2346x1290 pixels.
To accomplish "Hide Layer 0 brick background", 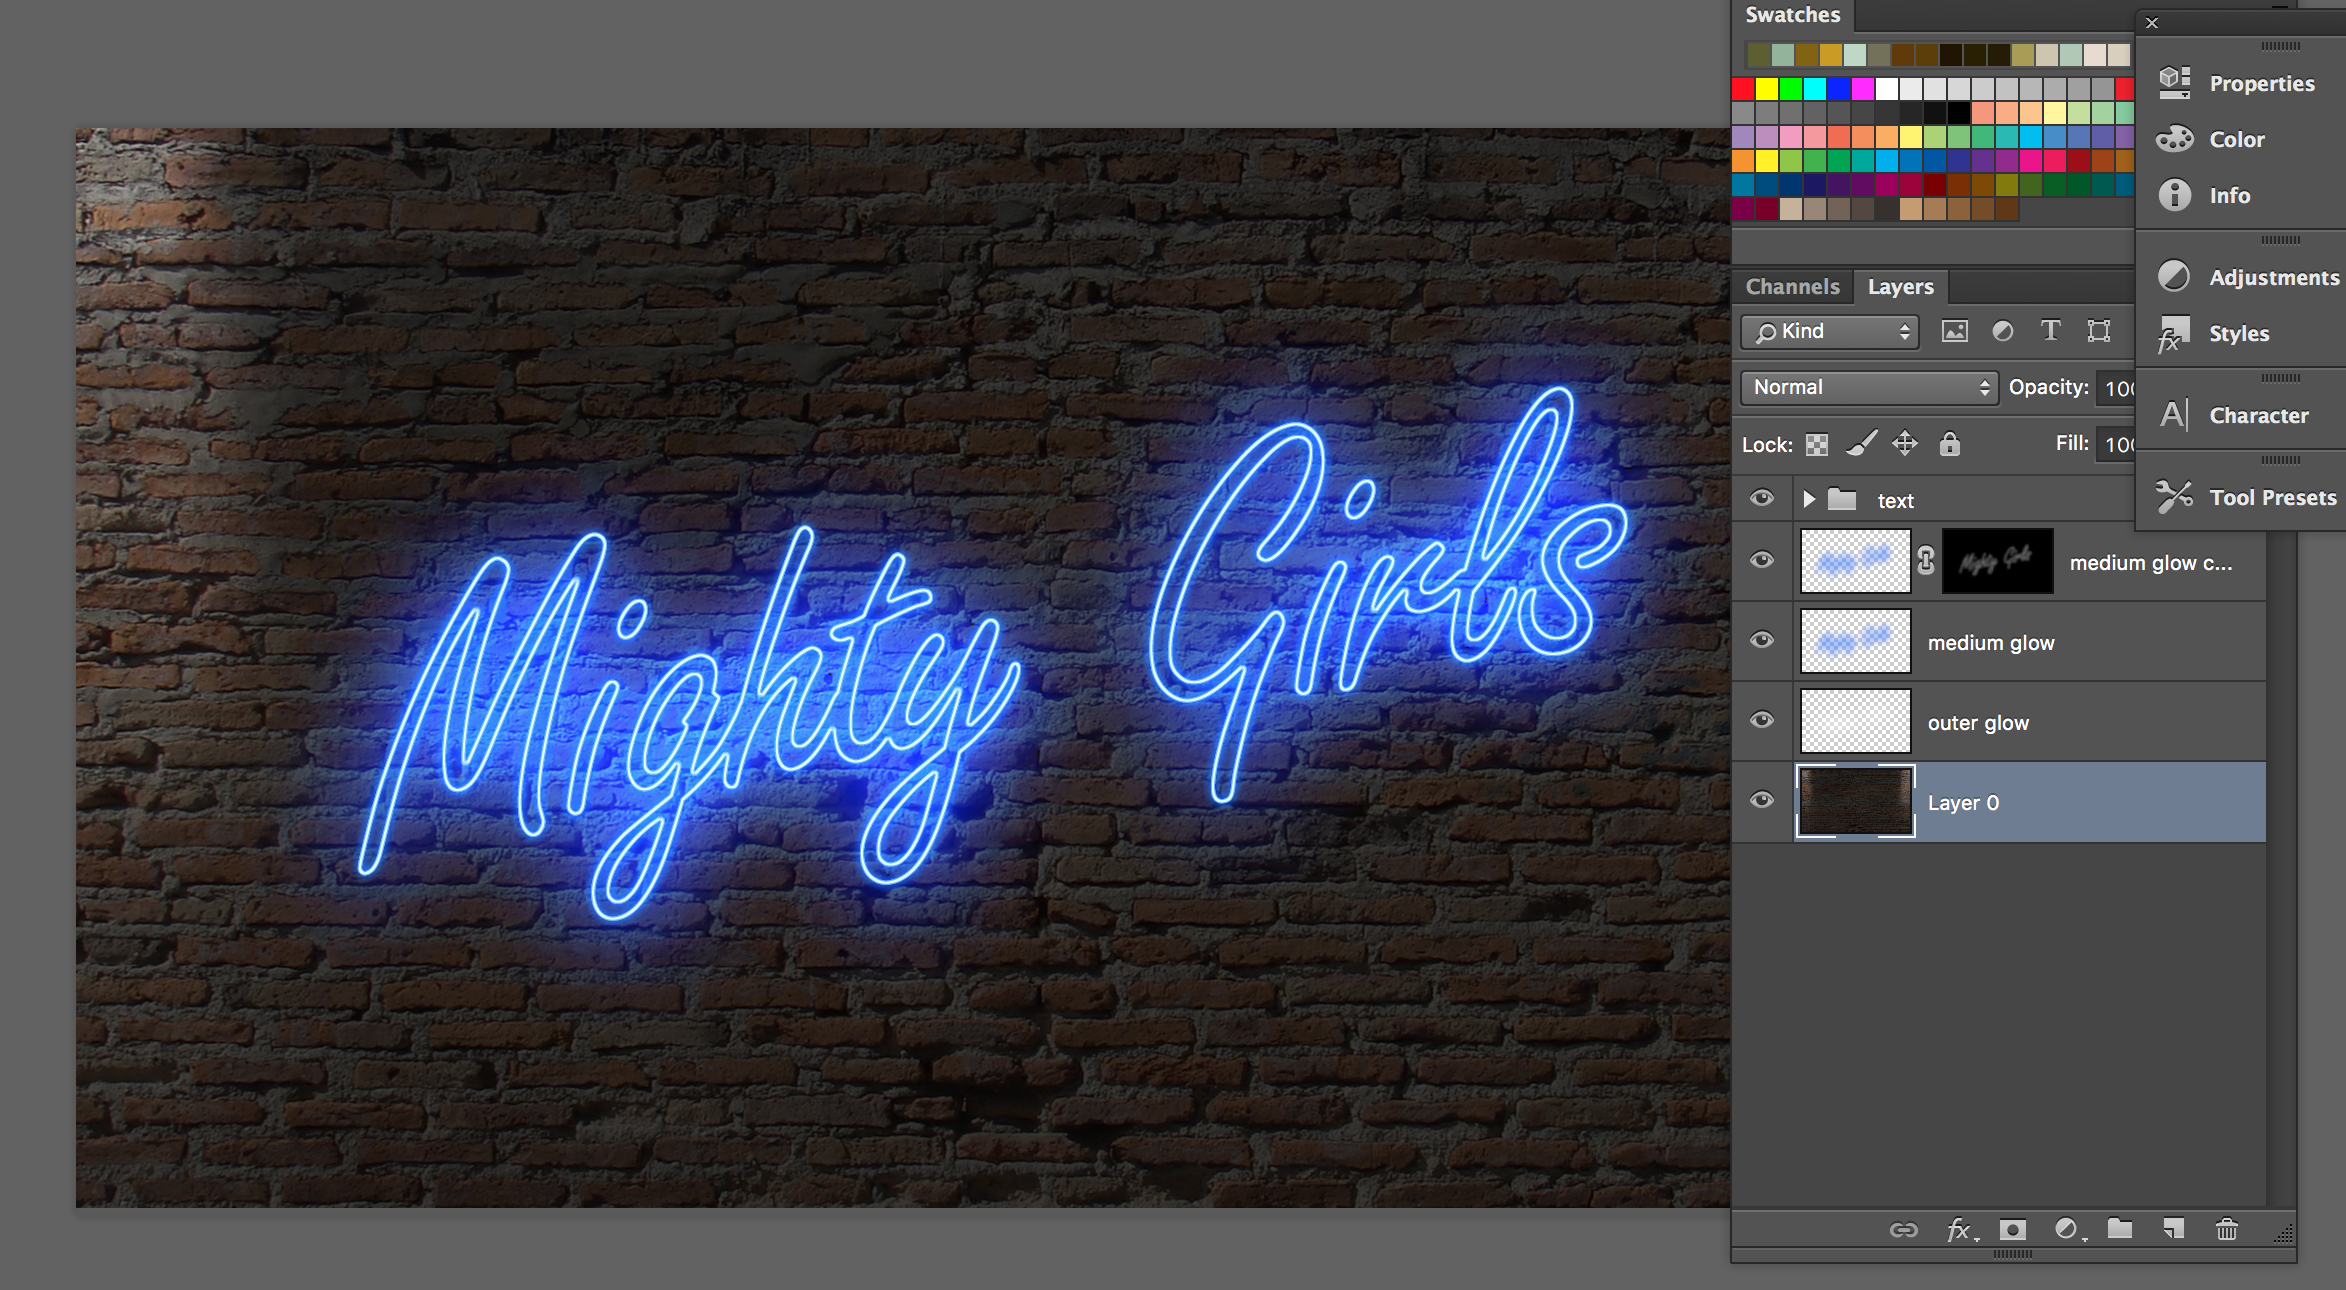I will 1762,800.
